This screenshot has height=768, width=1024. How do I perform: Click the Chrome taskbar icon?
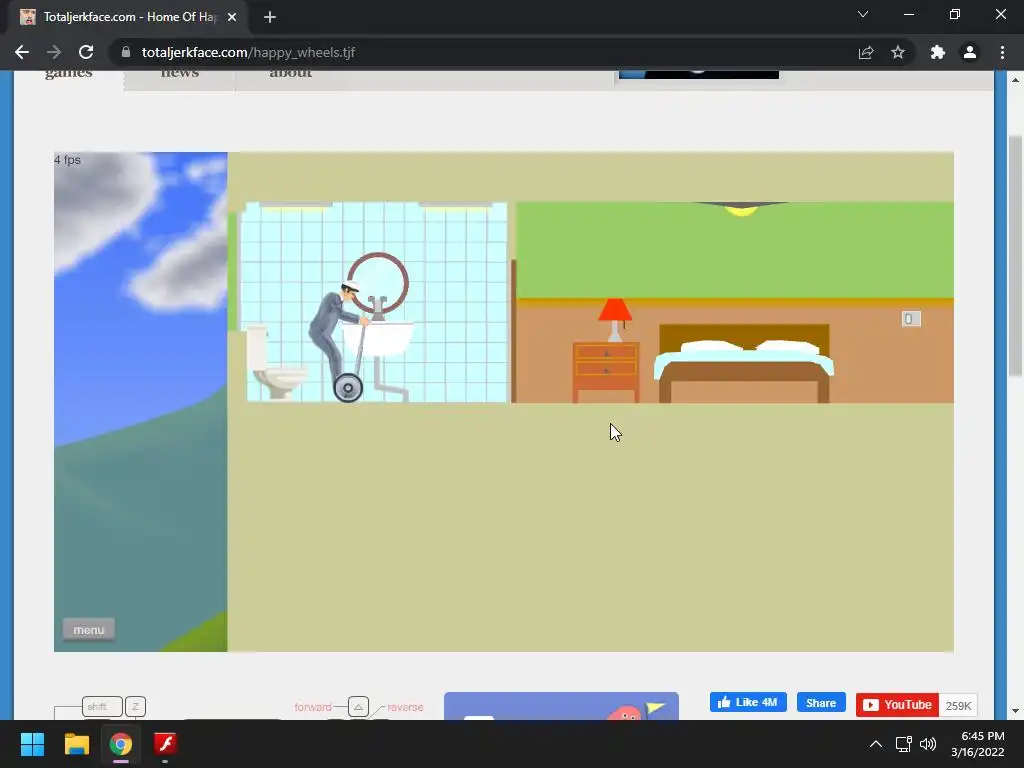(121, 744)
